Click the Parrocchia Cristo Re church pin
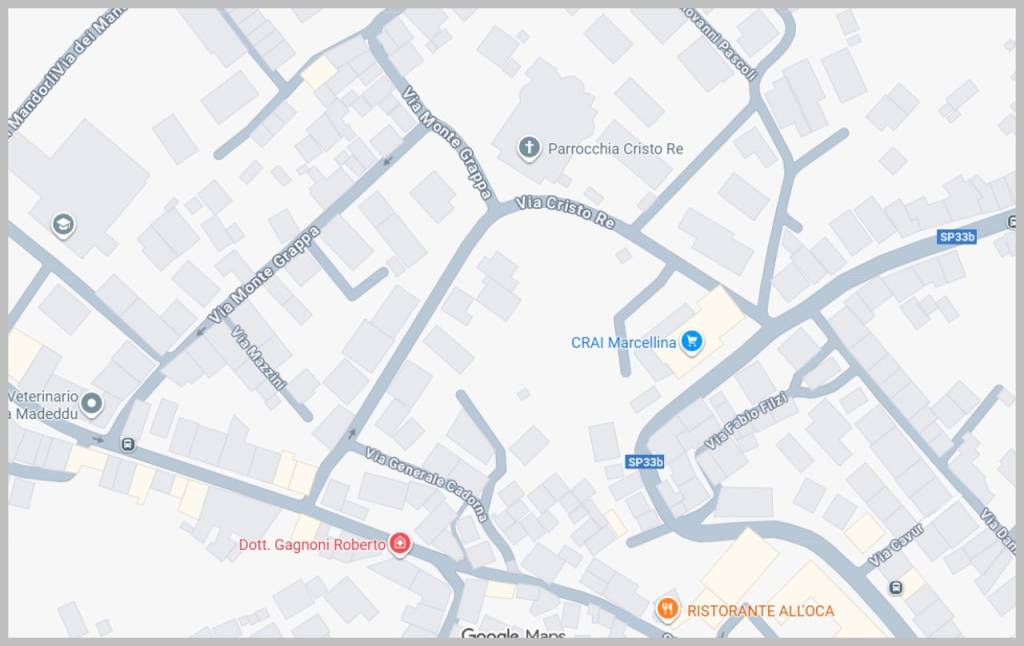 (x=529, y=148)
